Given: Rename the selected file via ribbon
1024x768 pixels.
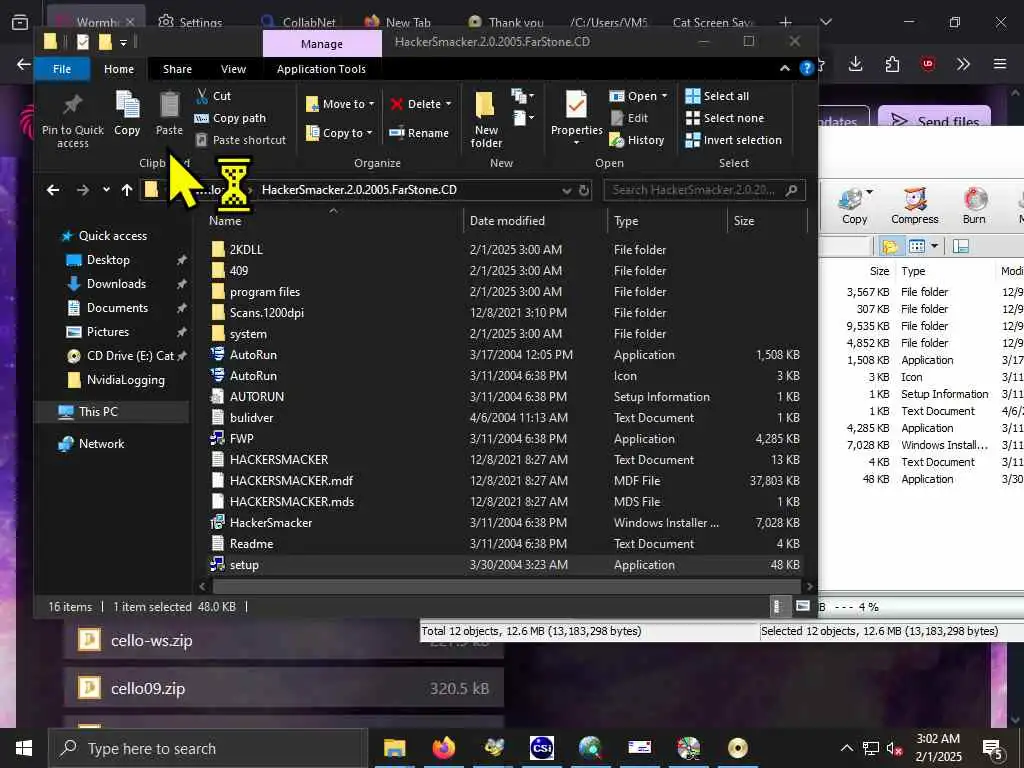Looking at the screenshot, I should pos(419,133).
